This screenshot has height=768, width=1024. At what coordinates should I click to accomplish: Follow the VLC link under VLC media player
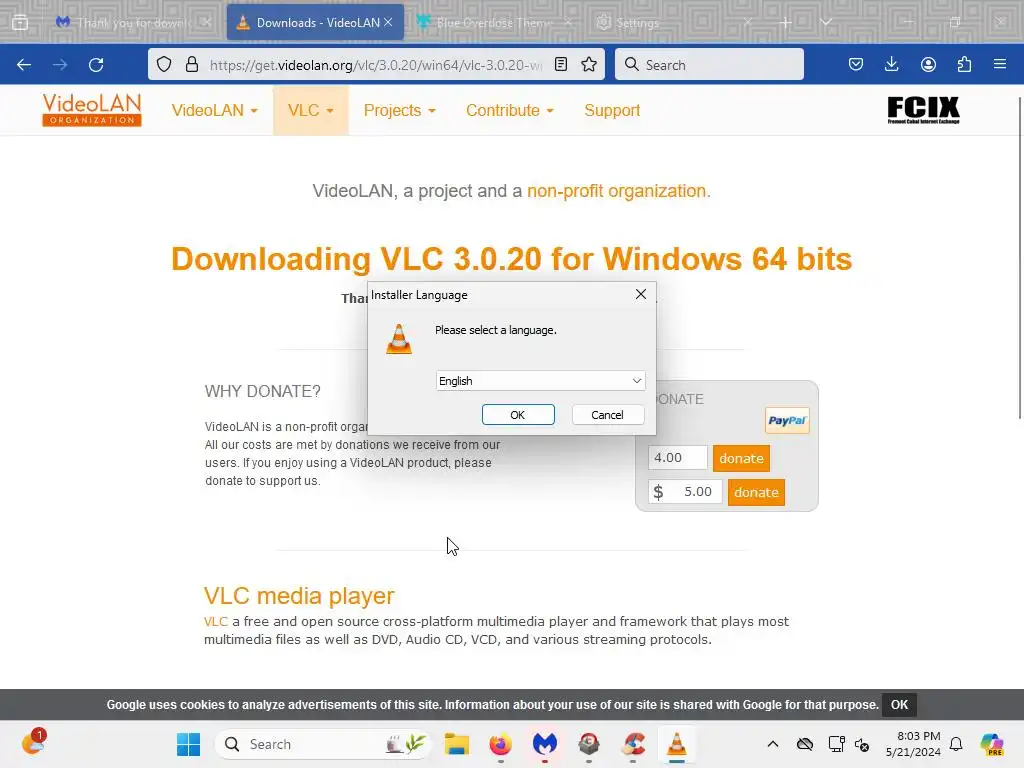[x=216, y=622]
